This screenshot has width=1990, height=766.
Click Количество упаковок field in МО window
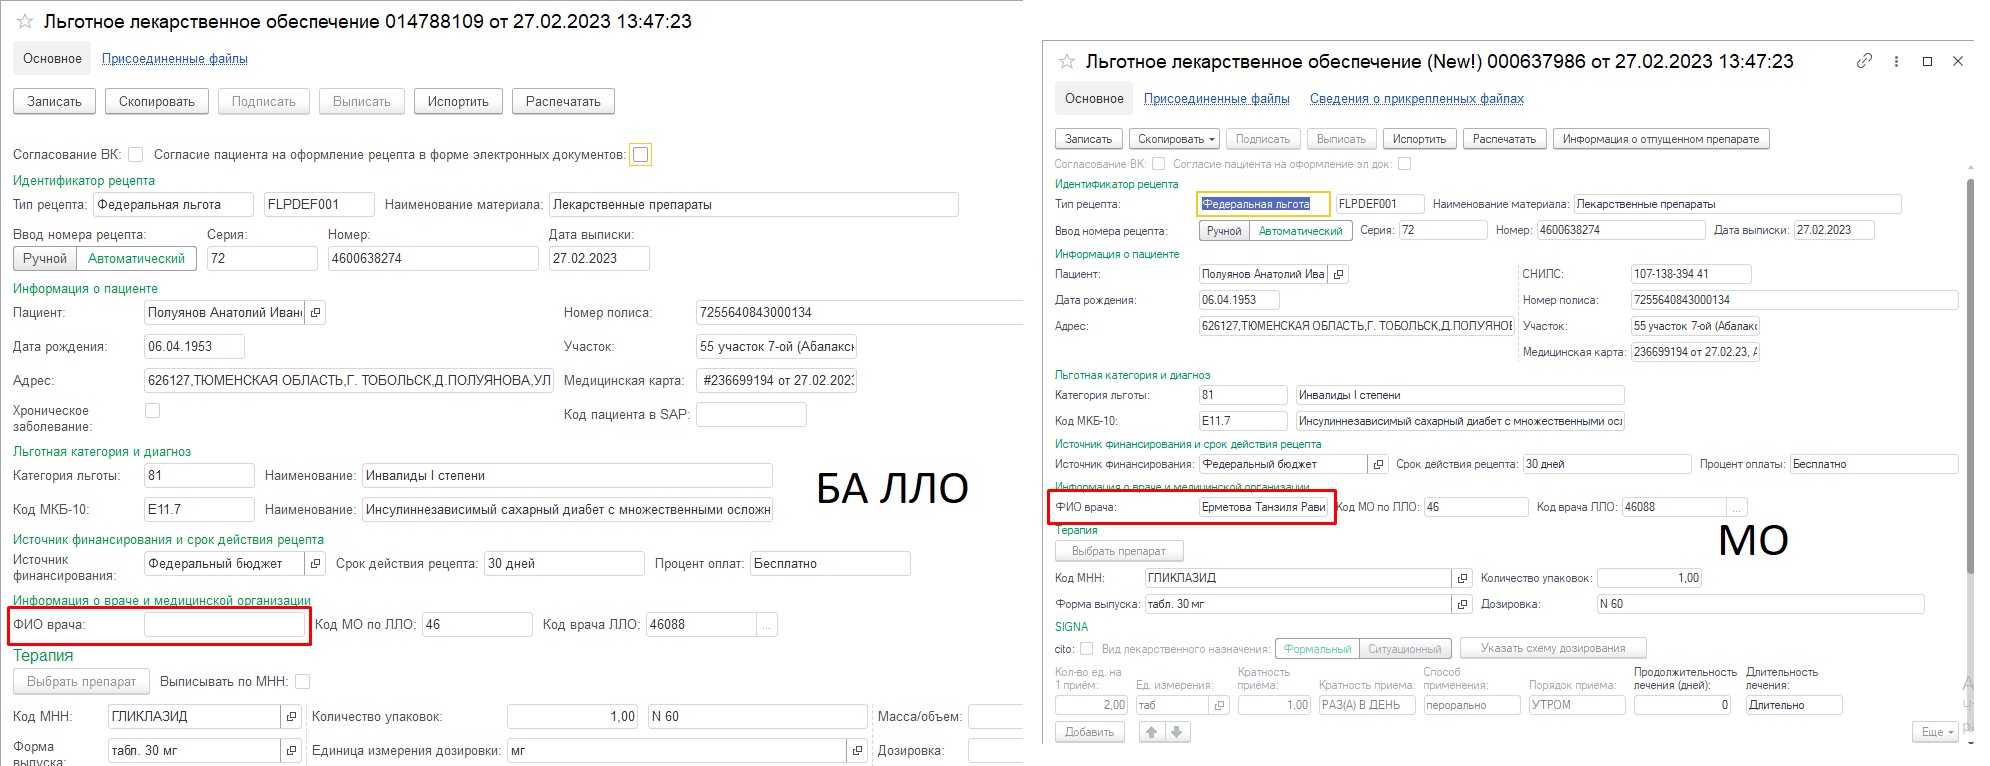coord(1650,578)
